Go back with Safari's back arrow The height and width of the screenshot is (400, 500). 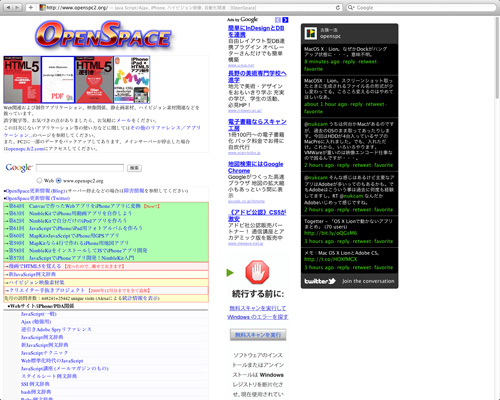[x=8, y=7]
